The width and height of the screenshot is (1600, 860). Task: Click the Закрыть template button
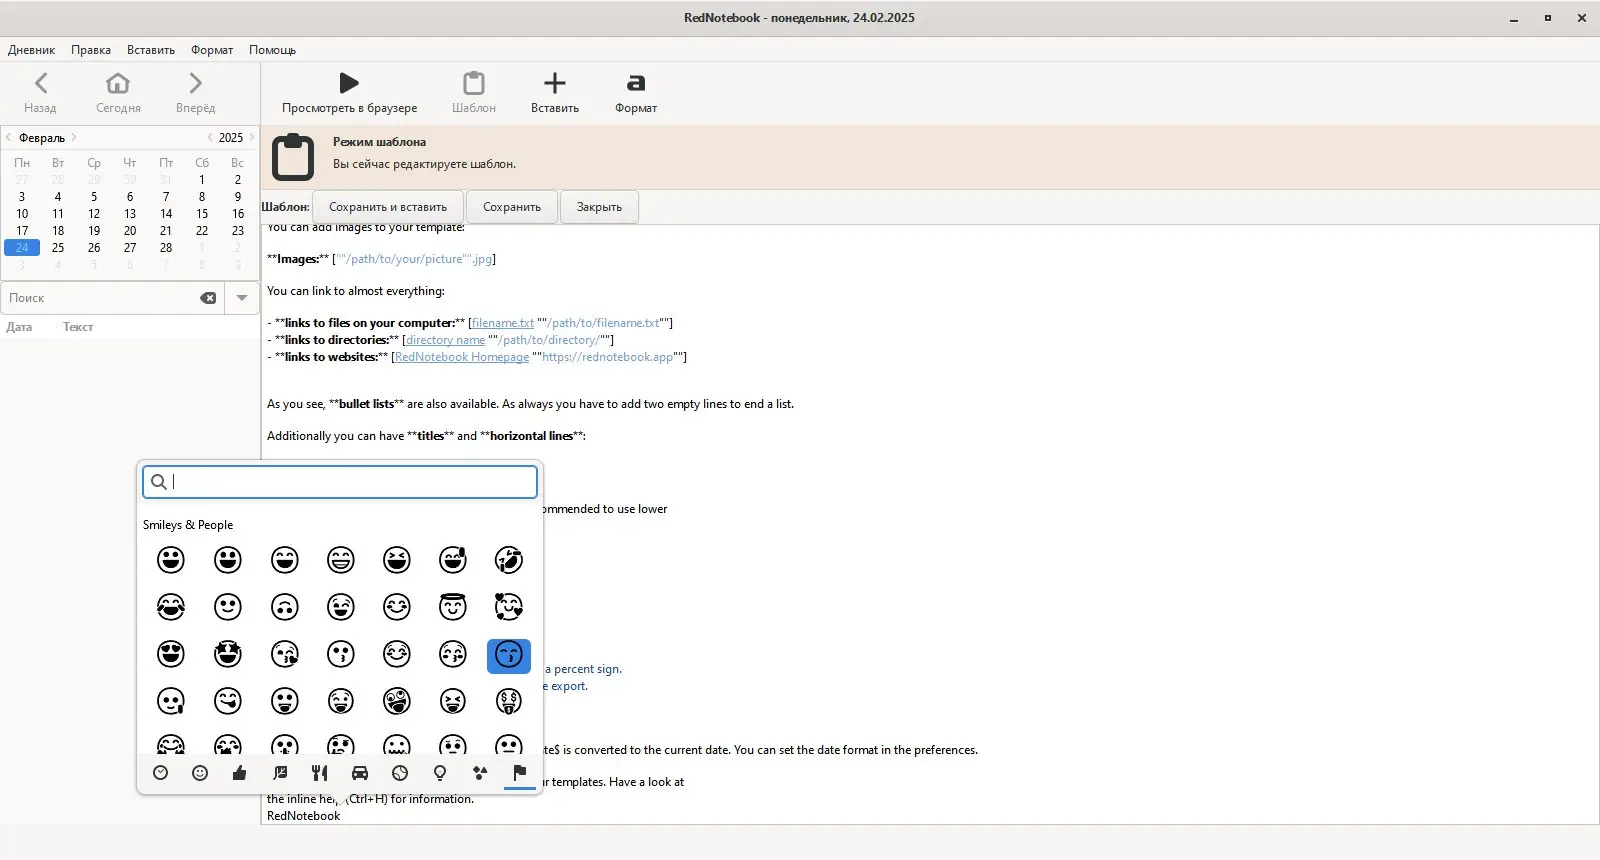[x=599, y=207]
